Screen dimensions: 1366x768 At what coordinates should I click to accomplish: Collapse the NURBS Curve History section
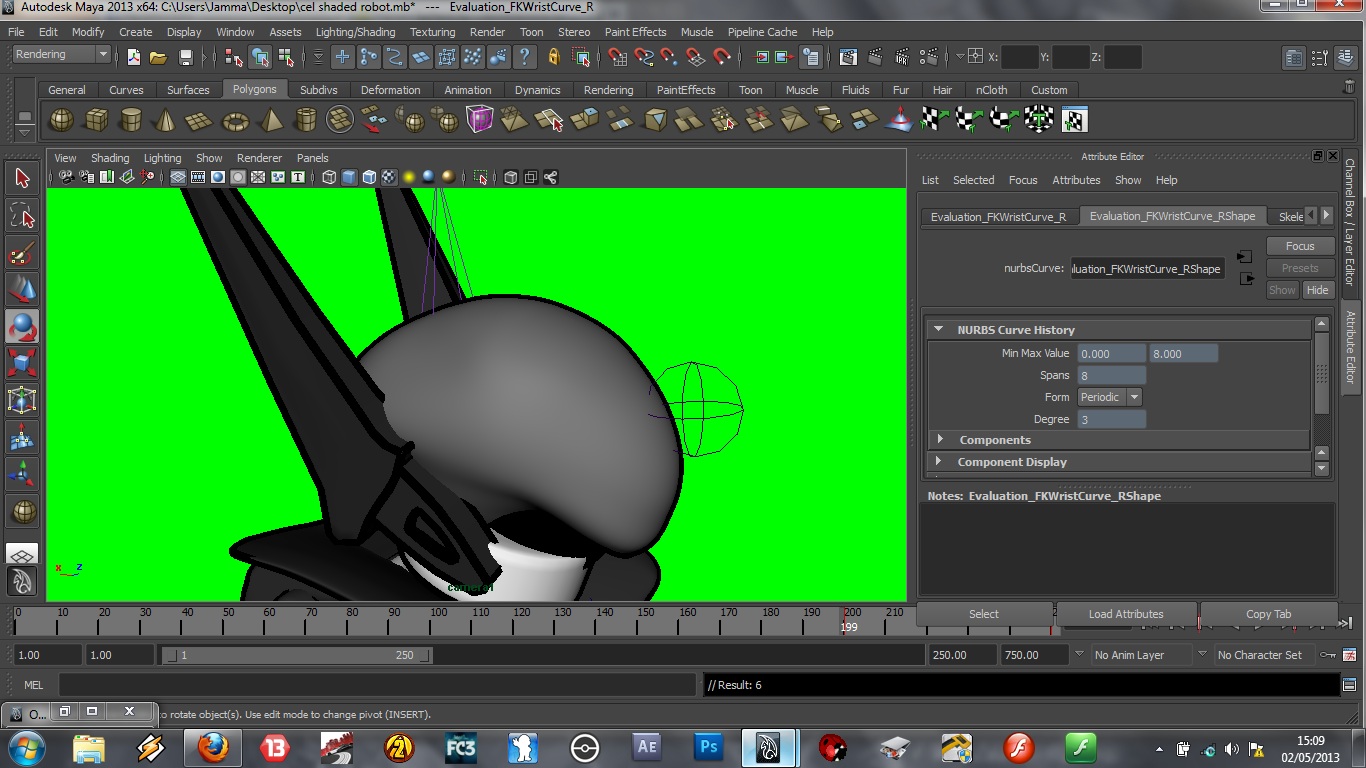[938, 329]
